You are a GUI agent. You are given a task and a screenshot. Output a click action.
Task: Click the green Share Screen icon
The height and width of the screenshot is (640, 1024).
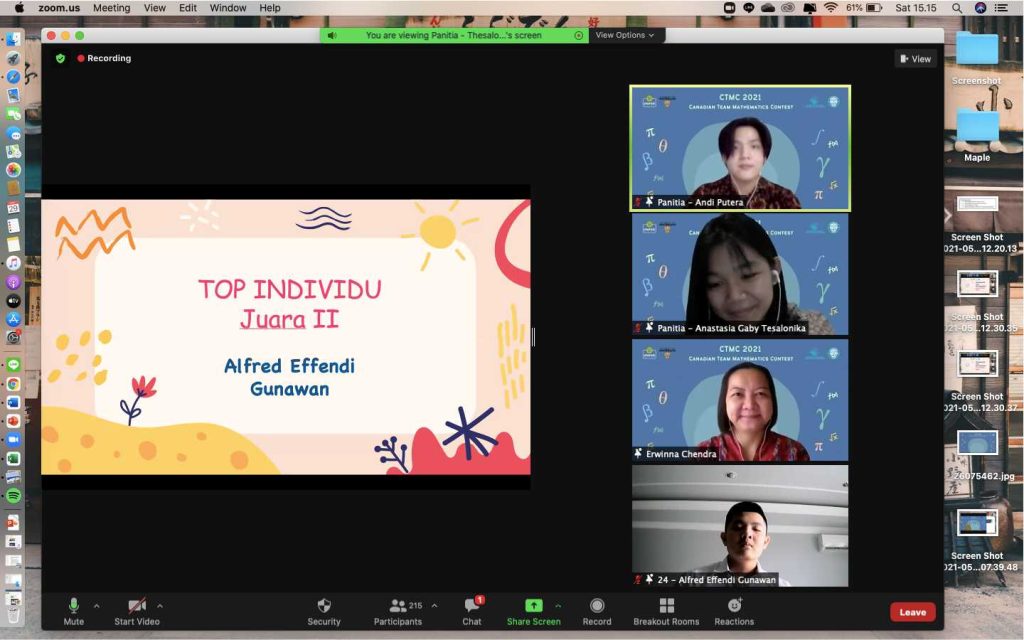point(533,606)
